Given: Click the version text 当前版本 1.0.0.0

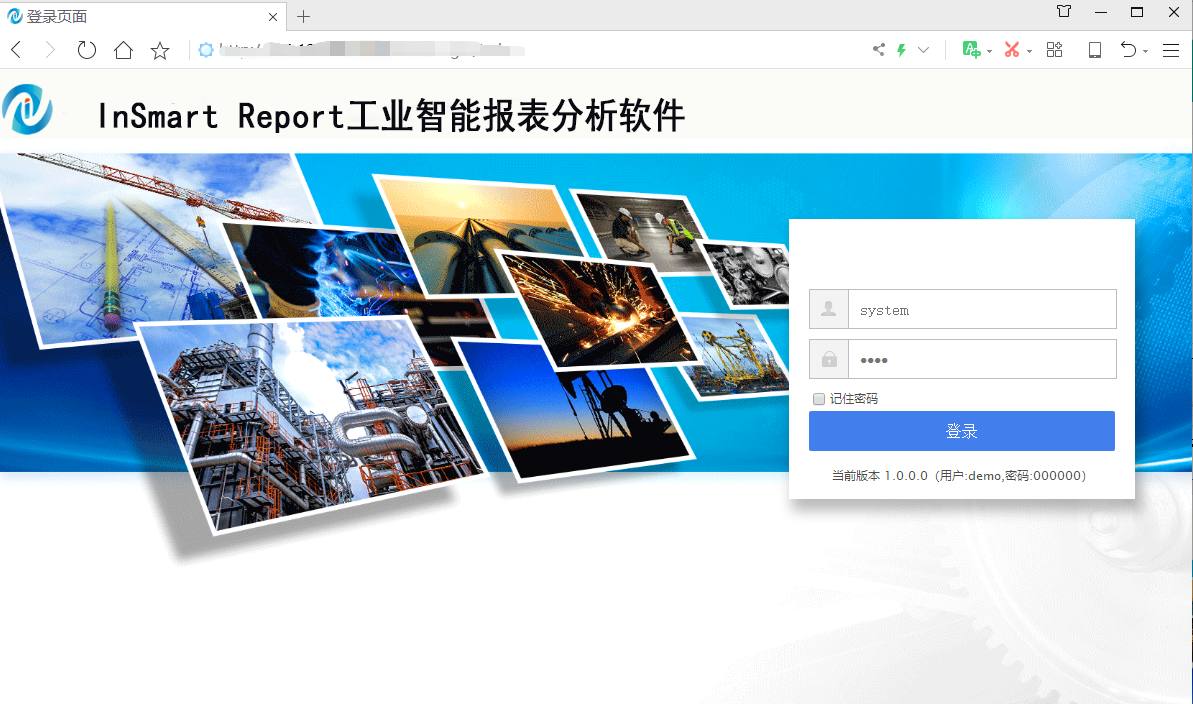Looking at the screenshot, I should click(x=880, y=476).
